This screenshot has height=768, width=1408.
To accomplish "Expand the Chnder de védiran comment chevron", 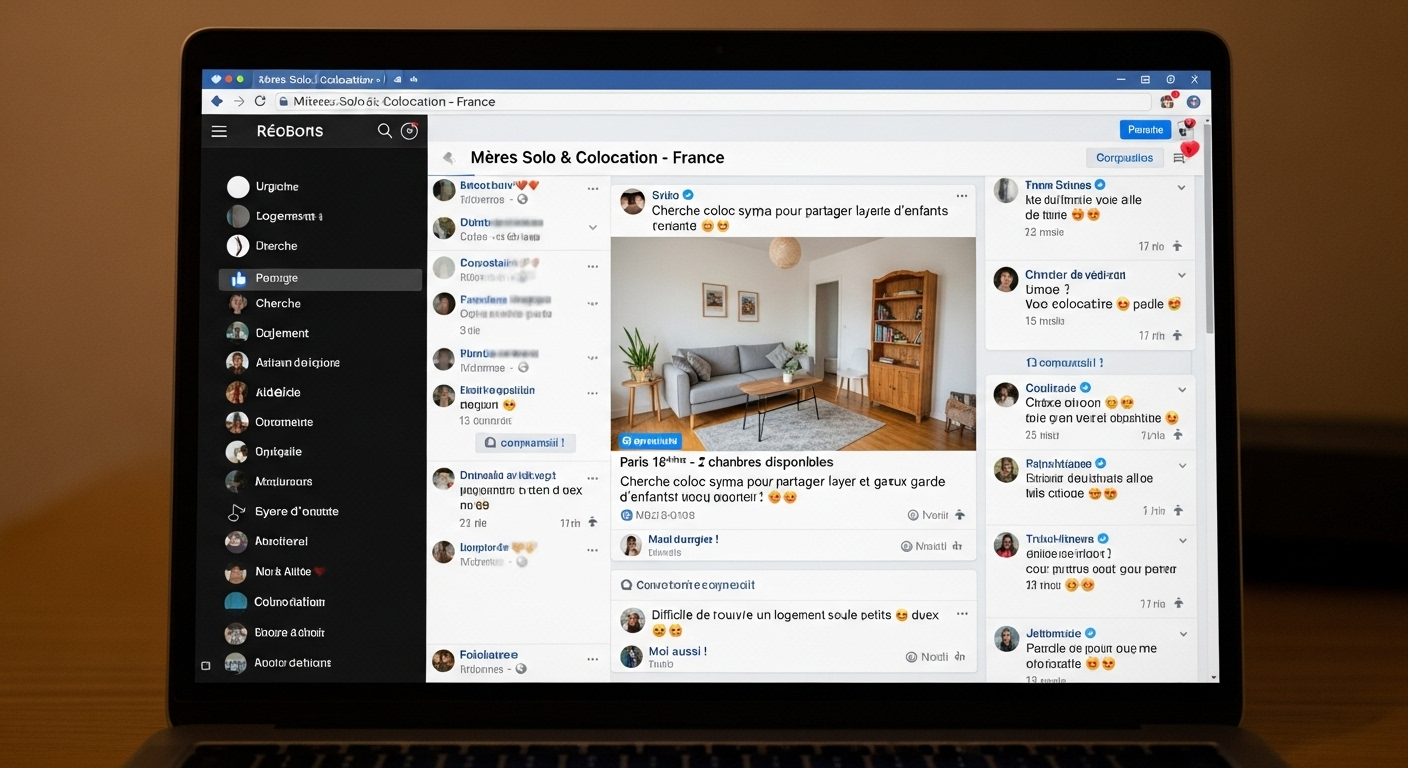I will (x=1181, y=275).
